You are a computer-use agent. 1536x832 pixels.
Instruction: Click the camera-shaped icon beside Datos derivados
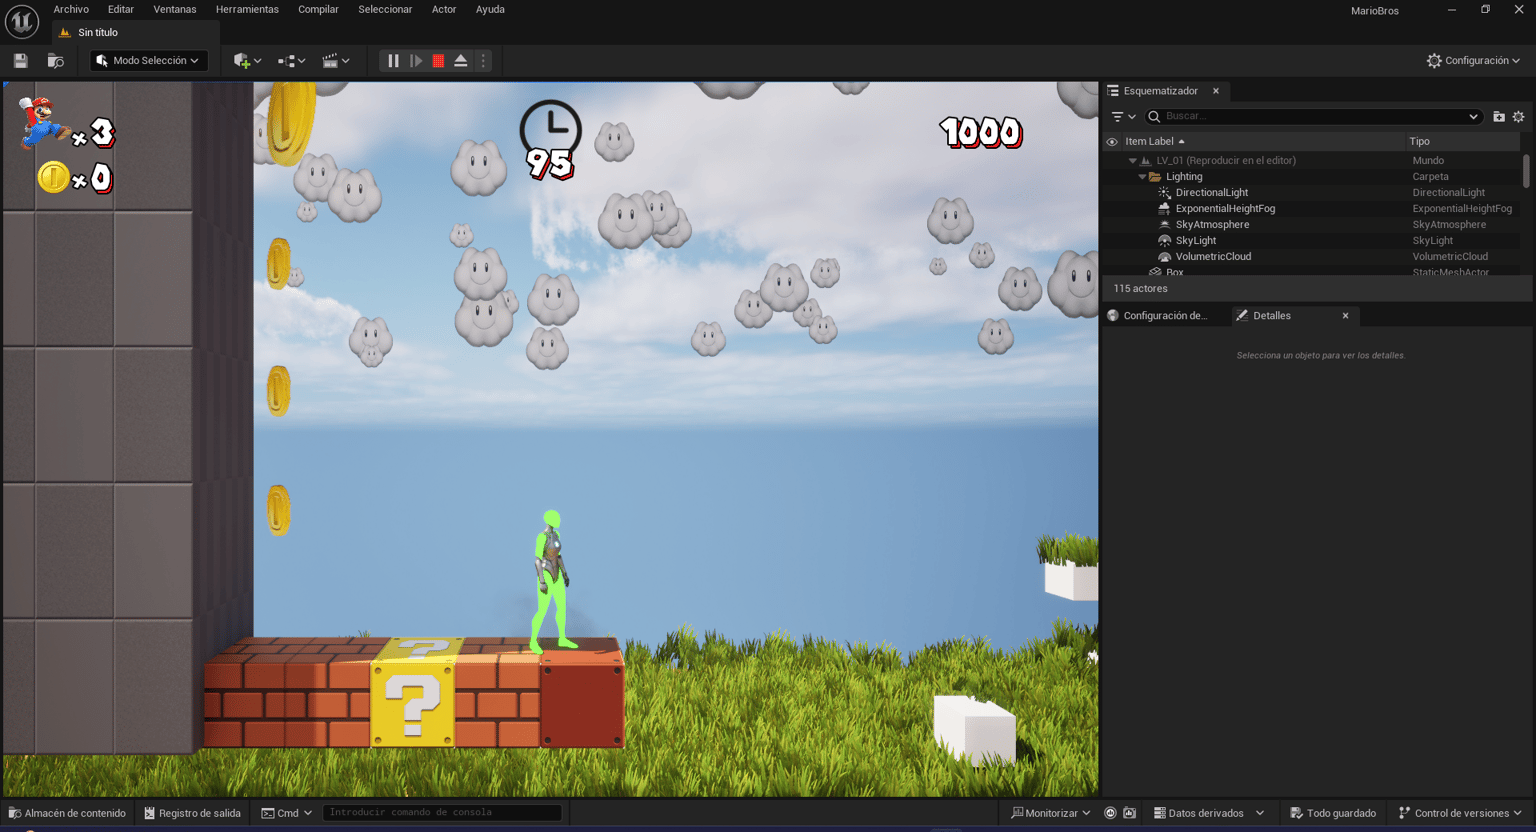click(1129, 813)
